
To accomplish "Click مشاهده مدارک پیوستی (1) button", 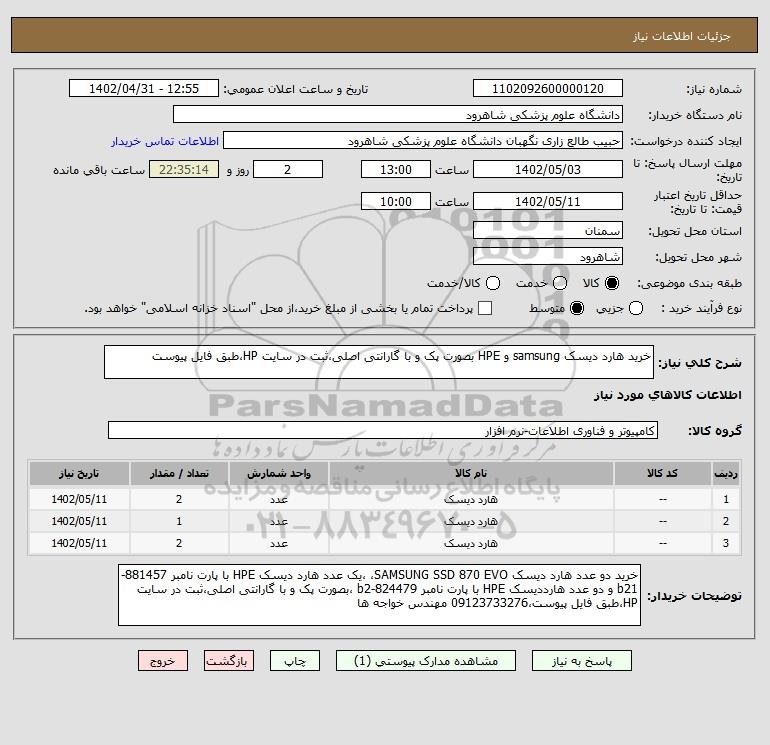I will [x=426, y=661].
